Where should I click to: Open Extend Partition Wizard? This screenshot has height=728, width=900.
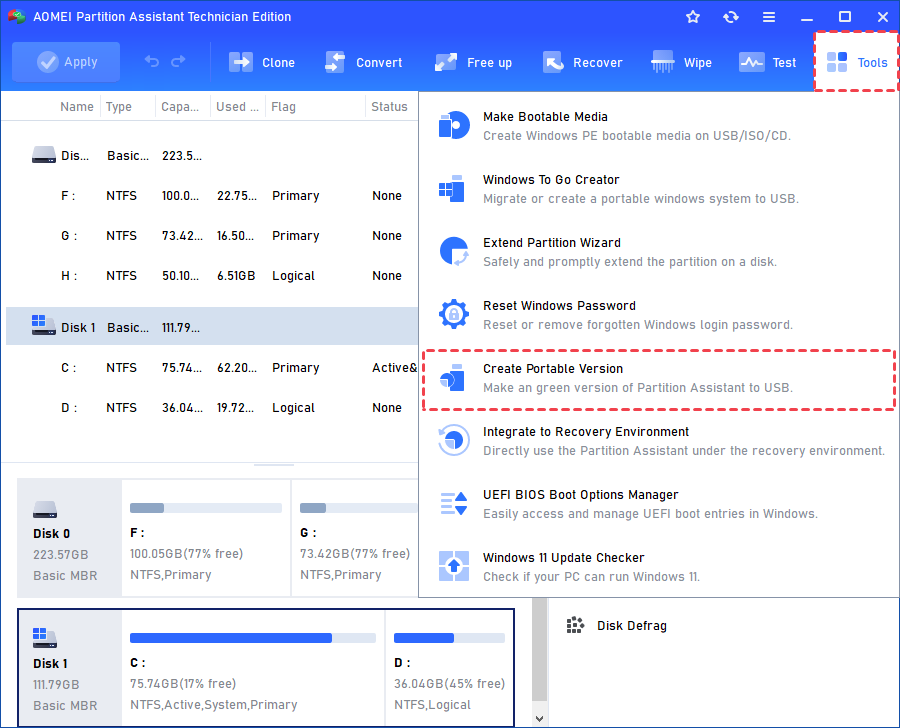click(x=659, y=252)
